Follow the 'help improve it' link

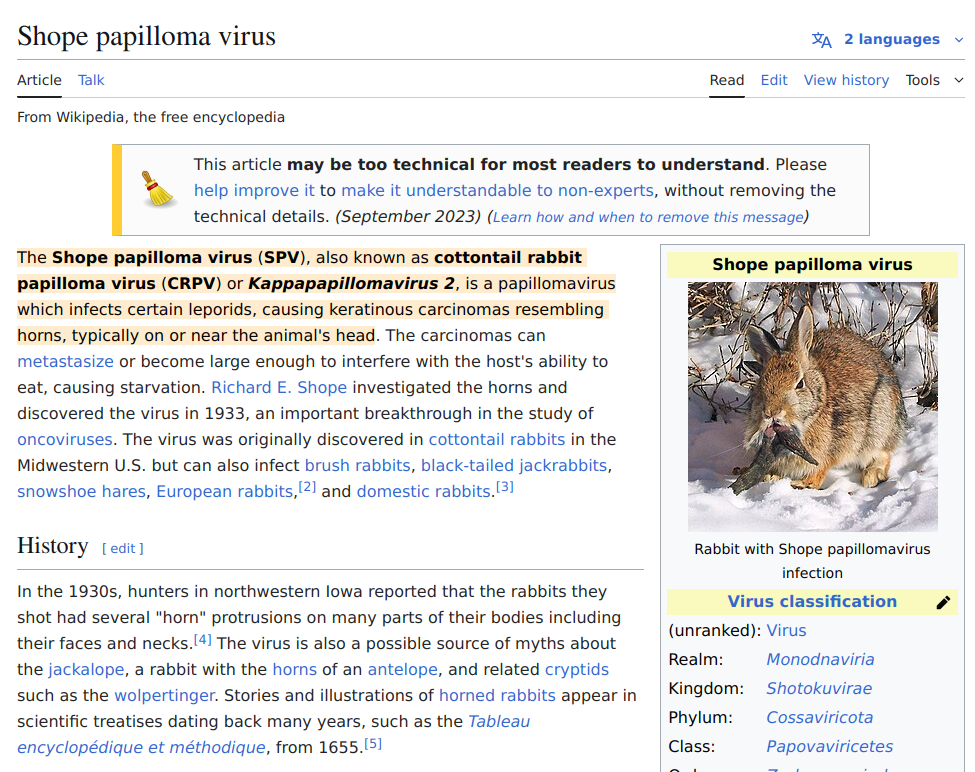click(254, 190)
